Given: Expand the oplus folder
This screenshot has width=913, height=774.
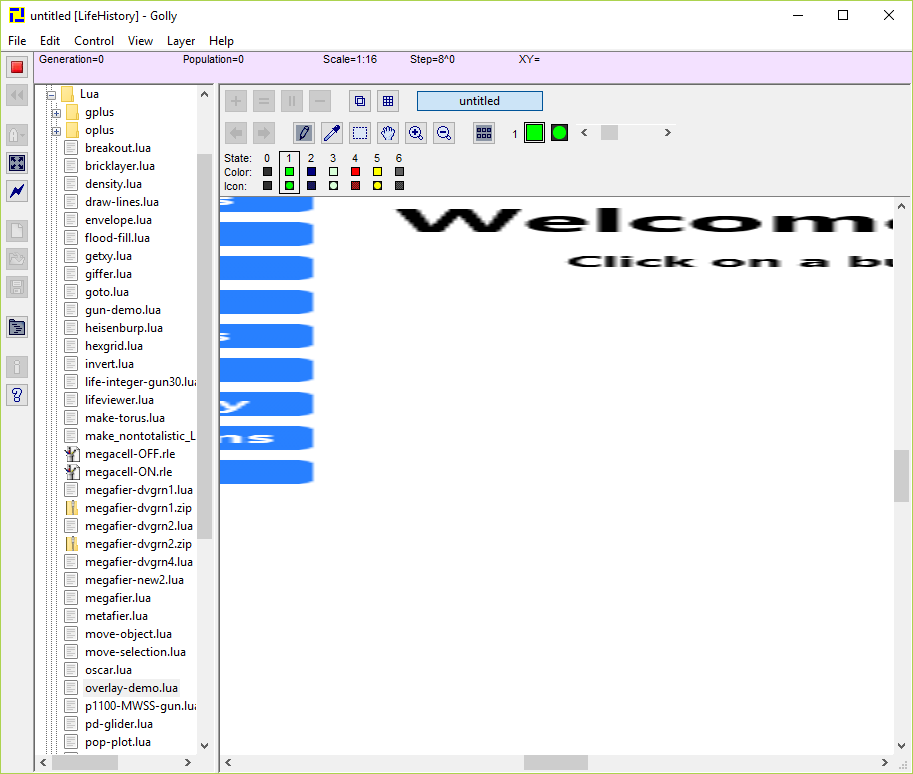Looking at the screenshot, I should [x=56, y=131].
